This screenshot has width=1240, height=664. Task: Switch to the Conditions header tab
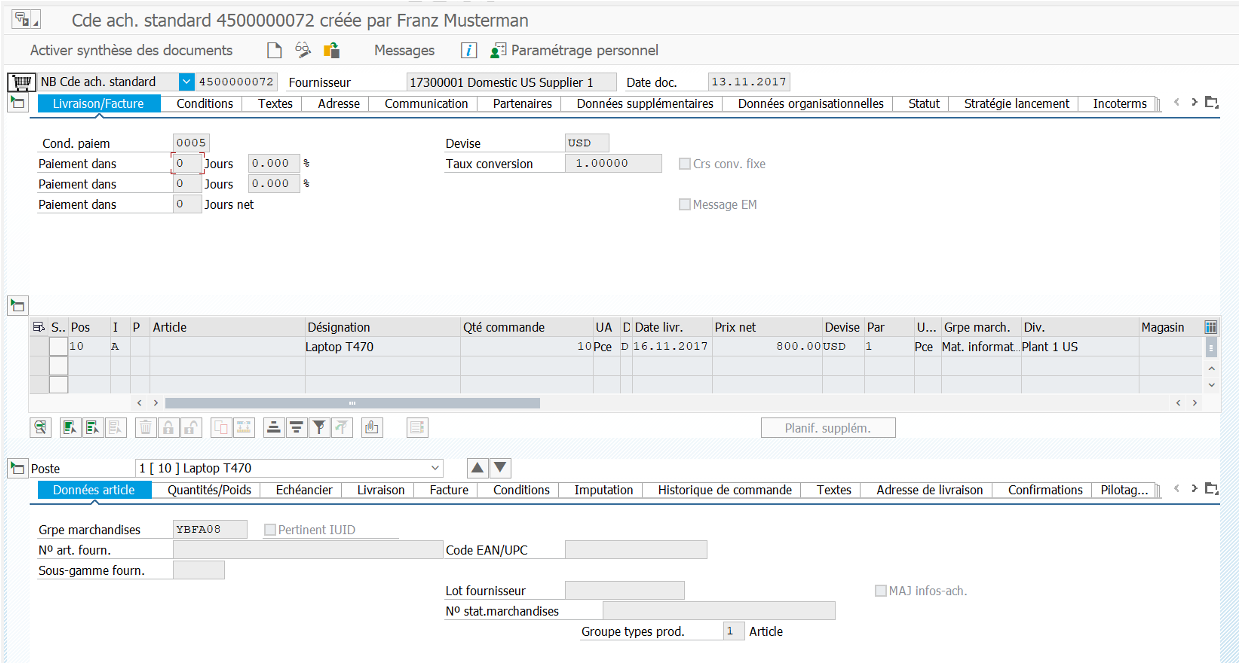(205, 104)
